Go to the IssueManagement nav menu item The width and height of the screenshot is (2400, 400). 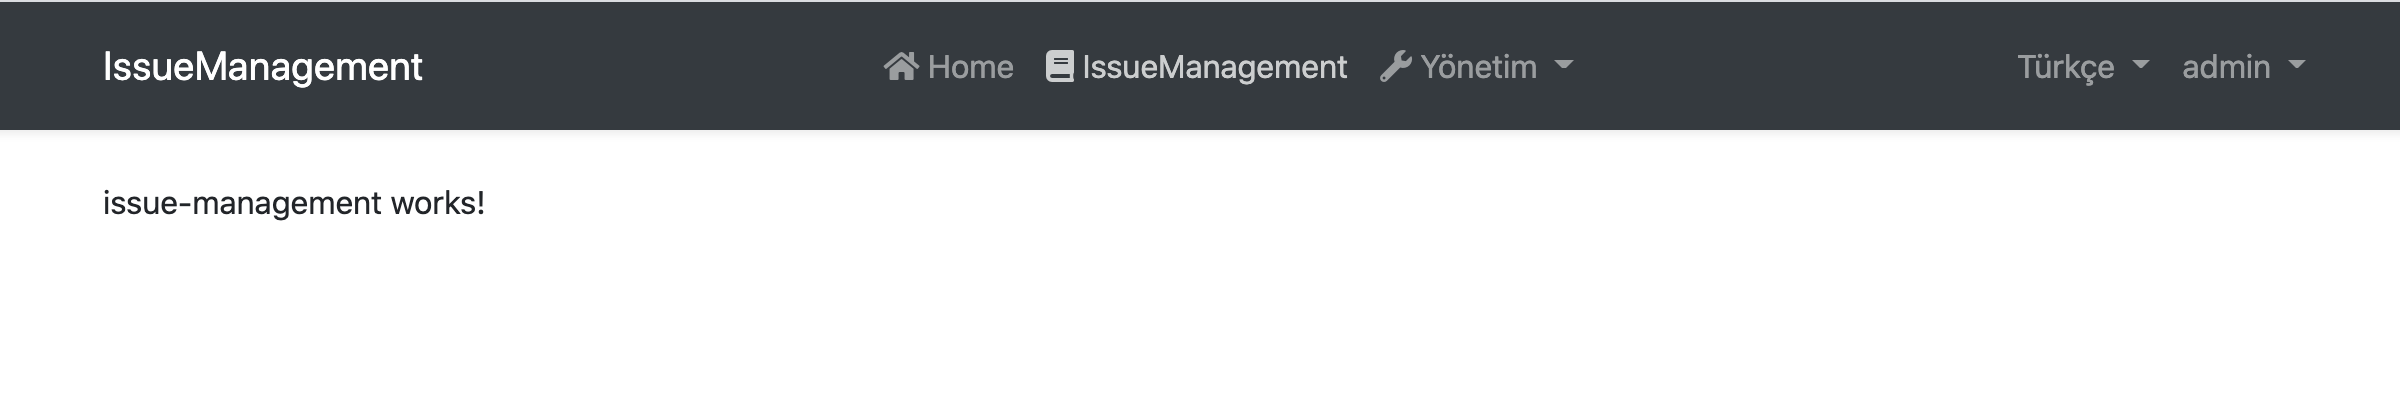(1214, 67)
